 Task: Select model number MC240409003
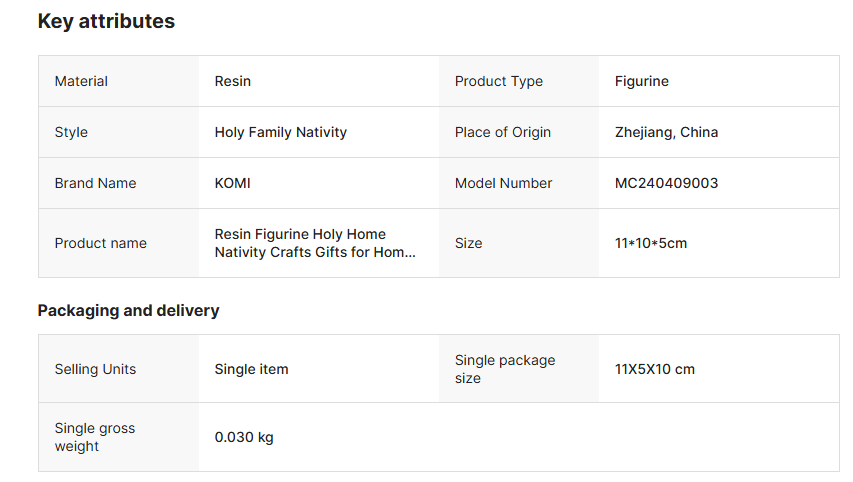click(666, 183)
